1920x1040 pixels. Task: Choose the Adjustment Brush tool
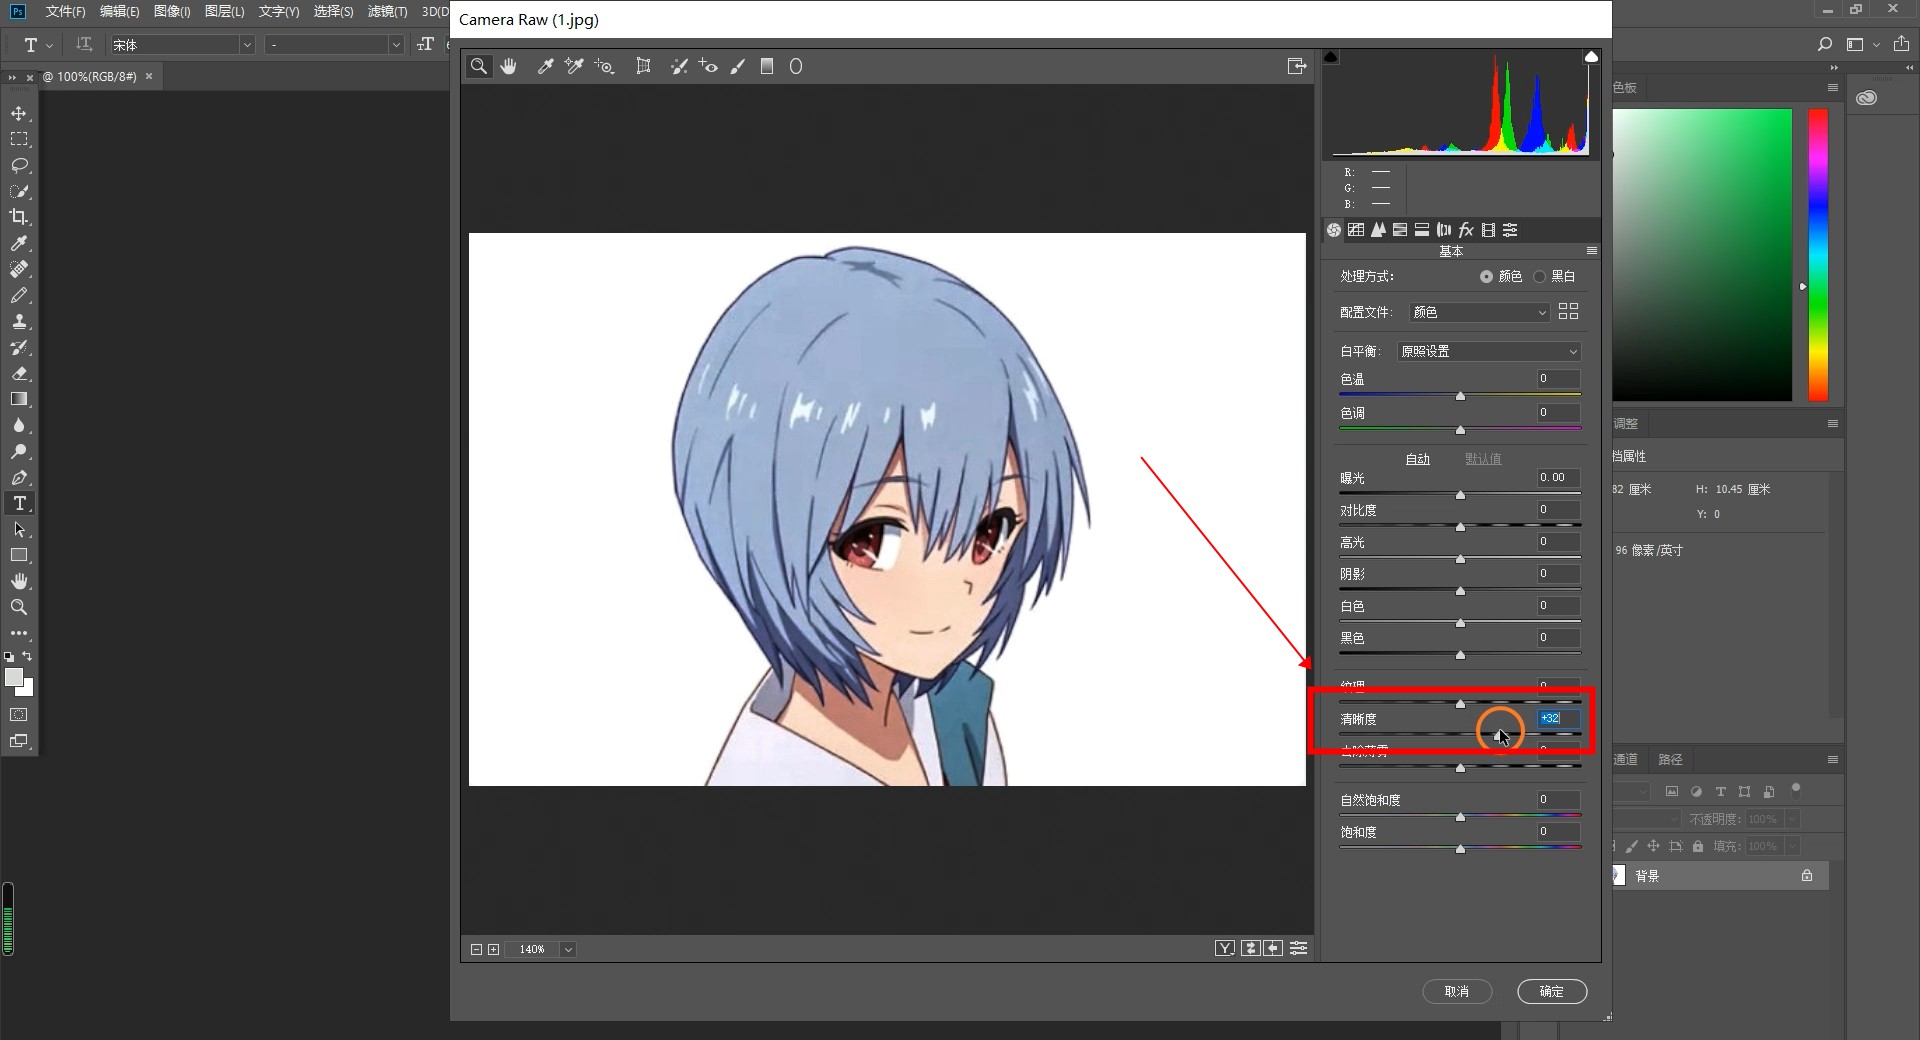738,66
